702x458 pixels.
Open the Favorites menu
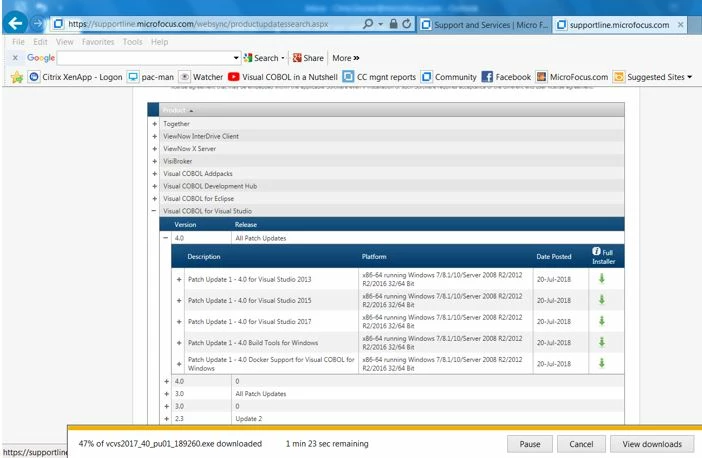click(98, 42)
